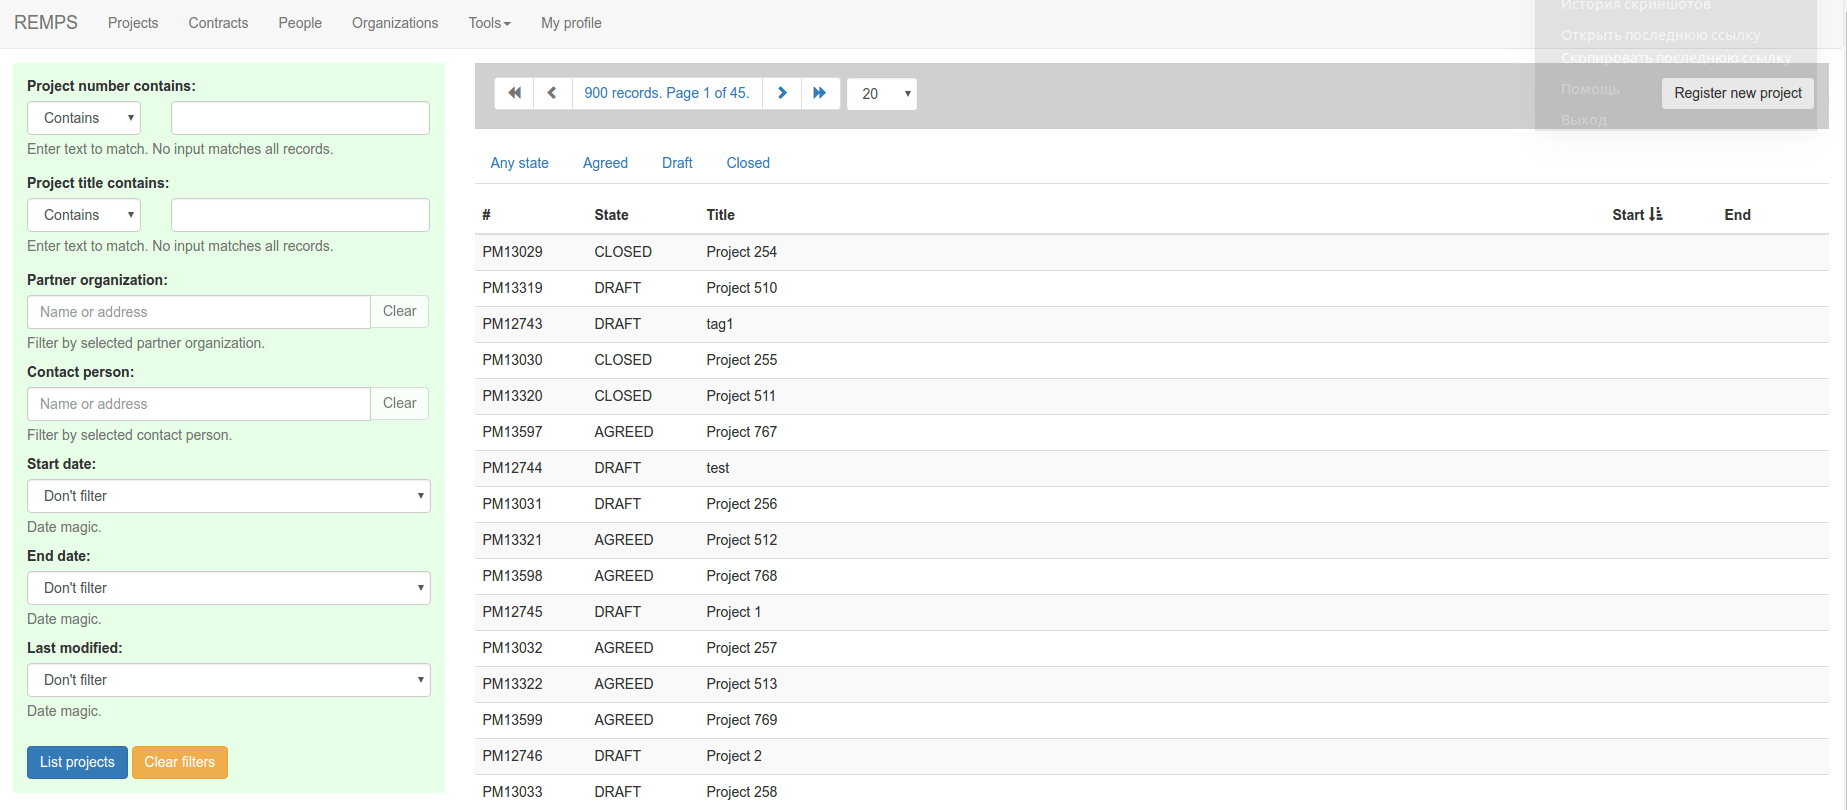This screenshot has height=810, width=1847.
Task: Focus the Partner organization name input
Action: point(199,312)
